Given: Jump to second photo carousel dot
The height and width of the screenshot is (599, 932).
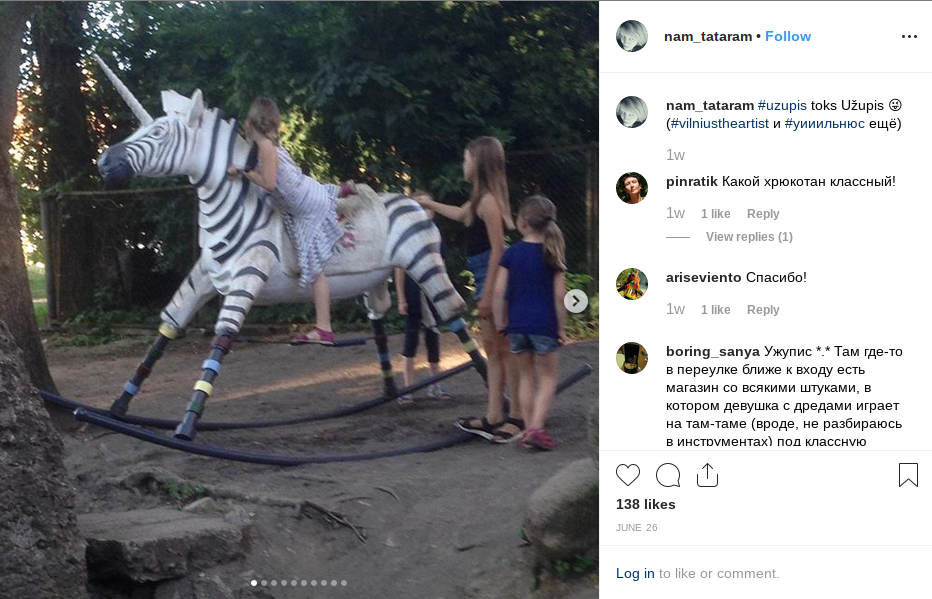Looking at the screenshot, I should pyautogui.click(x=263, y=582).
